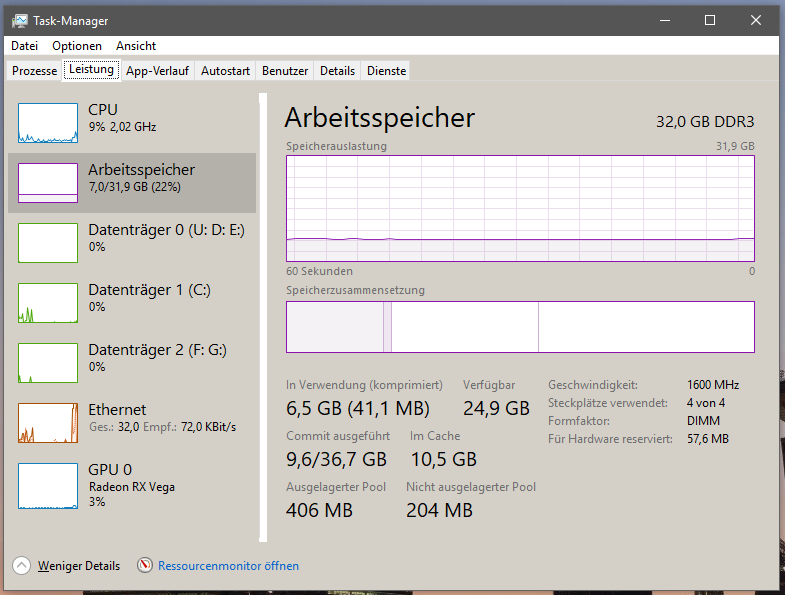Screen dimensions: 785x595
Task: Select the Ethernet graph thumbnail
Action: pyautogui.click(x=48, y=423)
